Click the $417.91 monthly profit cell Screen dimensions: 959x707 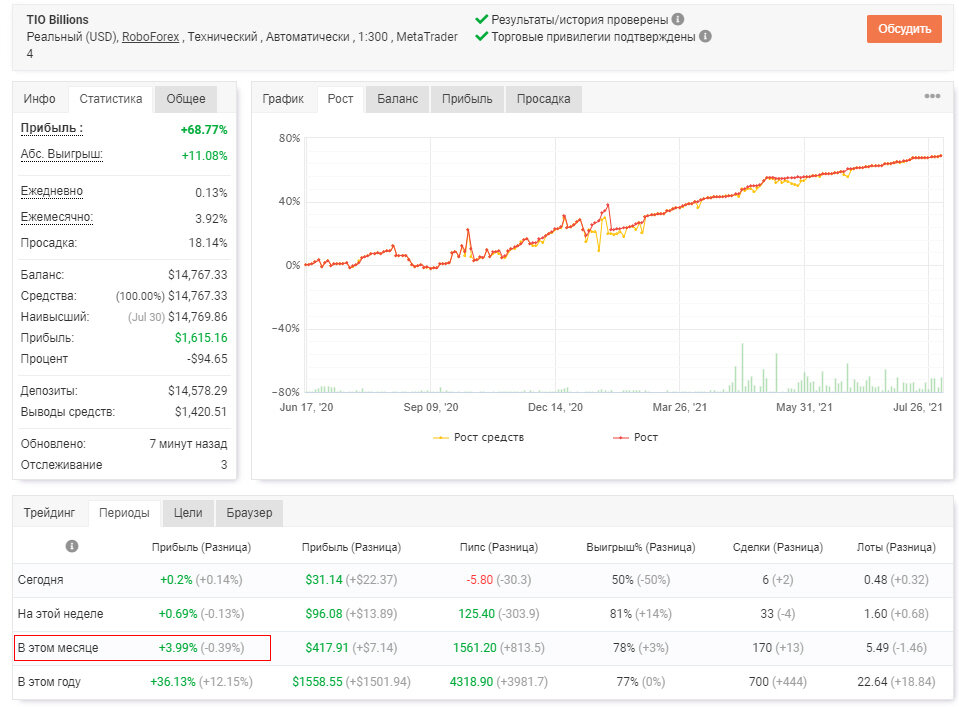coord(351,648)
